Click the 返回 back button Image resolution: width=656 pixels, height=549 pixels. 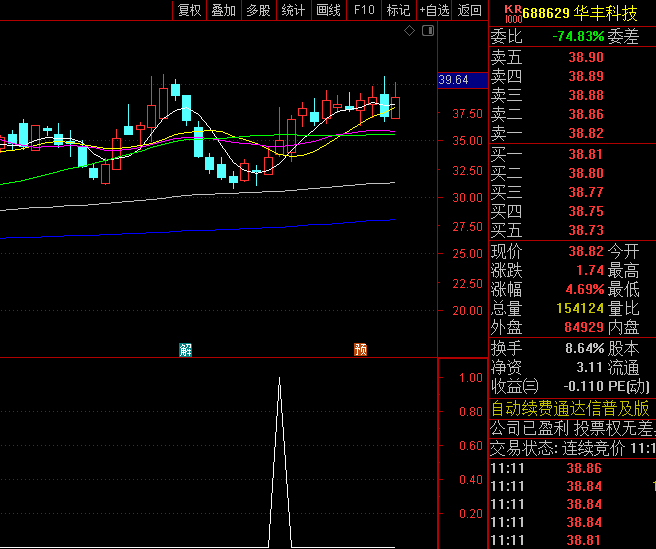click(469, 10)
